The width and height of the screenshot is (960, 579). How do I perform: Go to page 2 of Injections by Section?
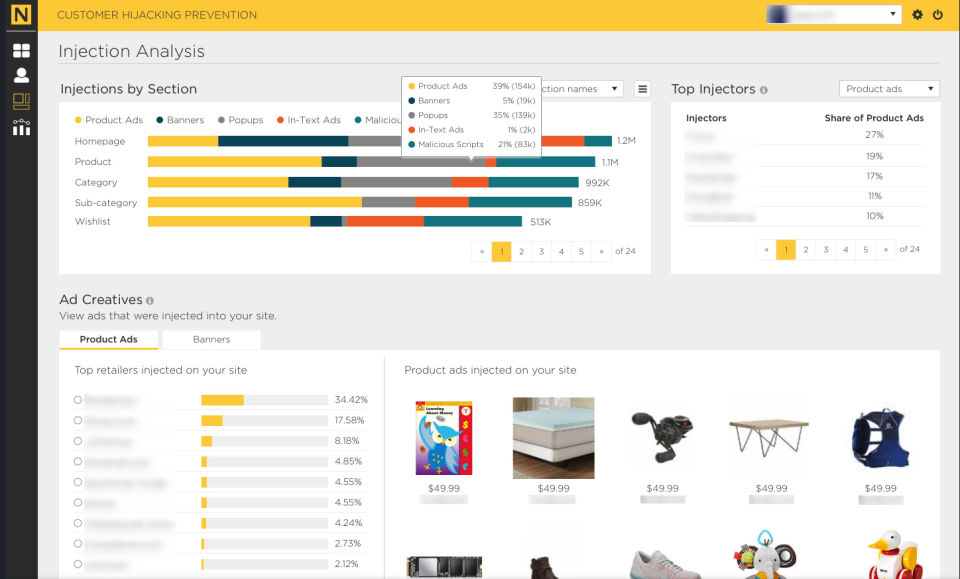click(x=521, y=252)
